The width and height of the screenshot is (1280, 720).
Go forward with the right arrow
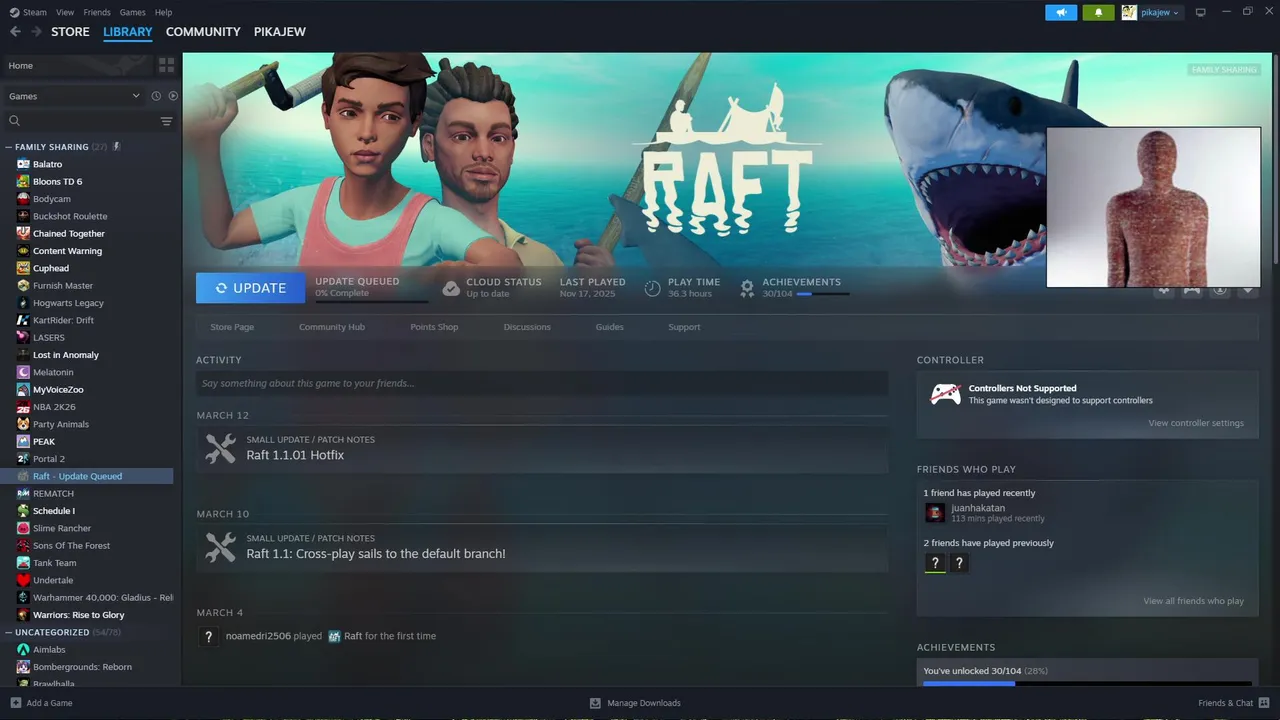[35, 32]
